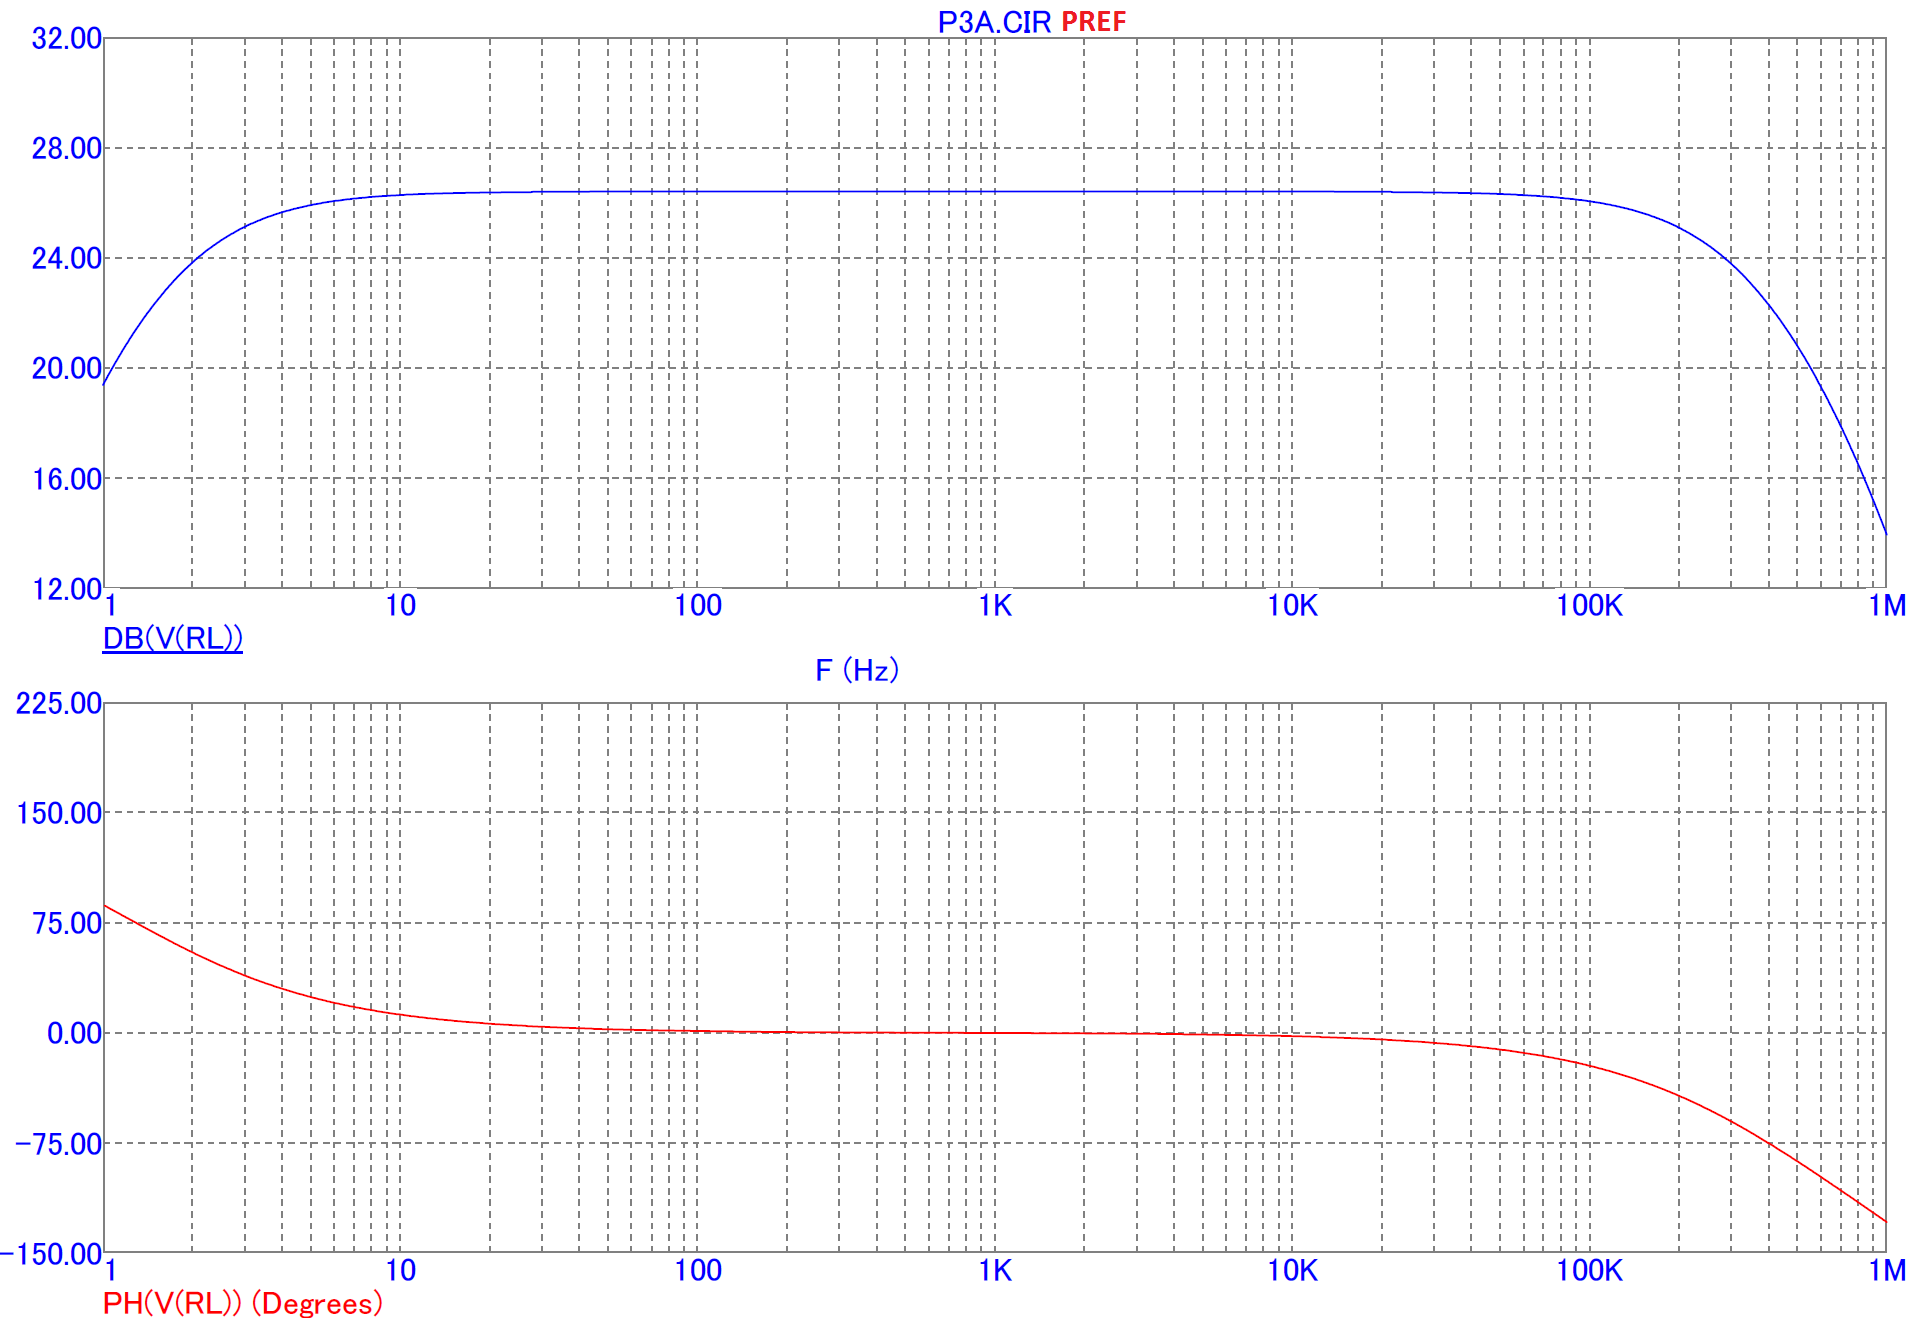The width and height of the screenshot is (1923, 1318).
Task: Click the 75.00 phase axis value
Action: point(67,923)
